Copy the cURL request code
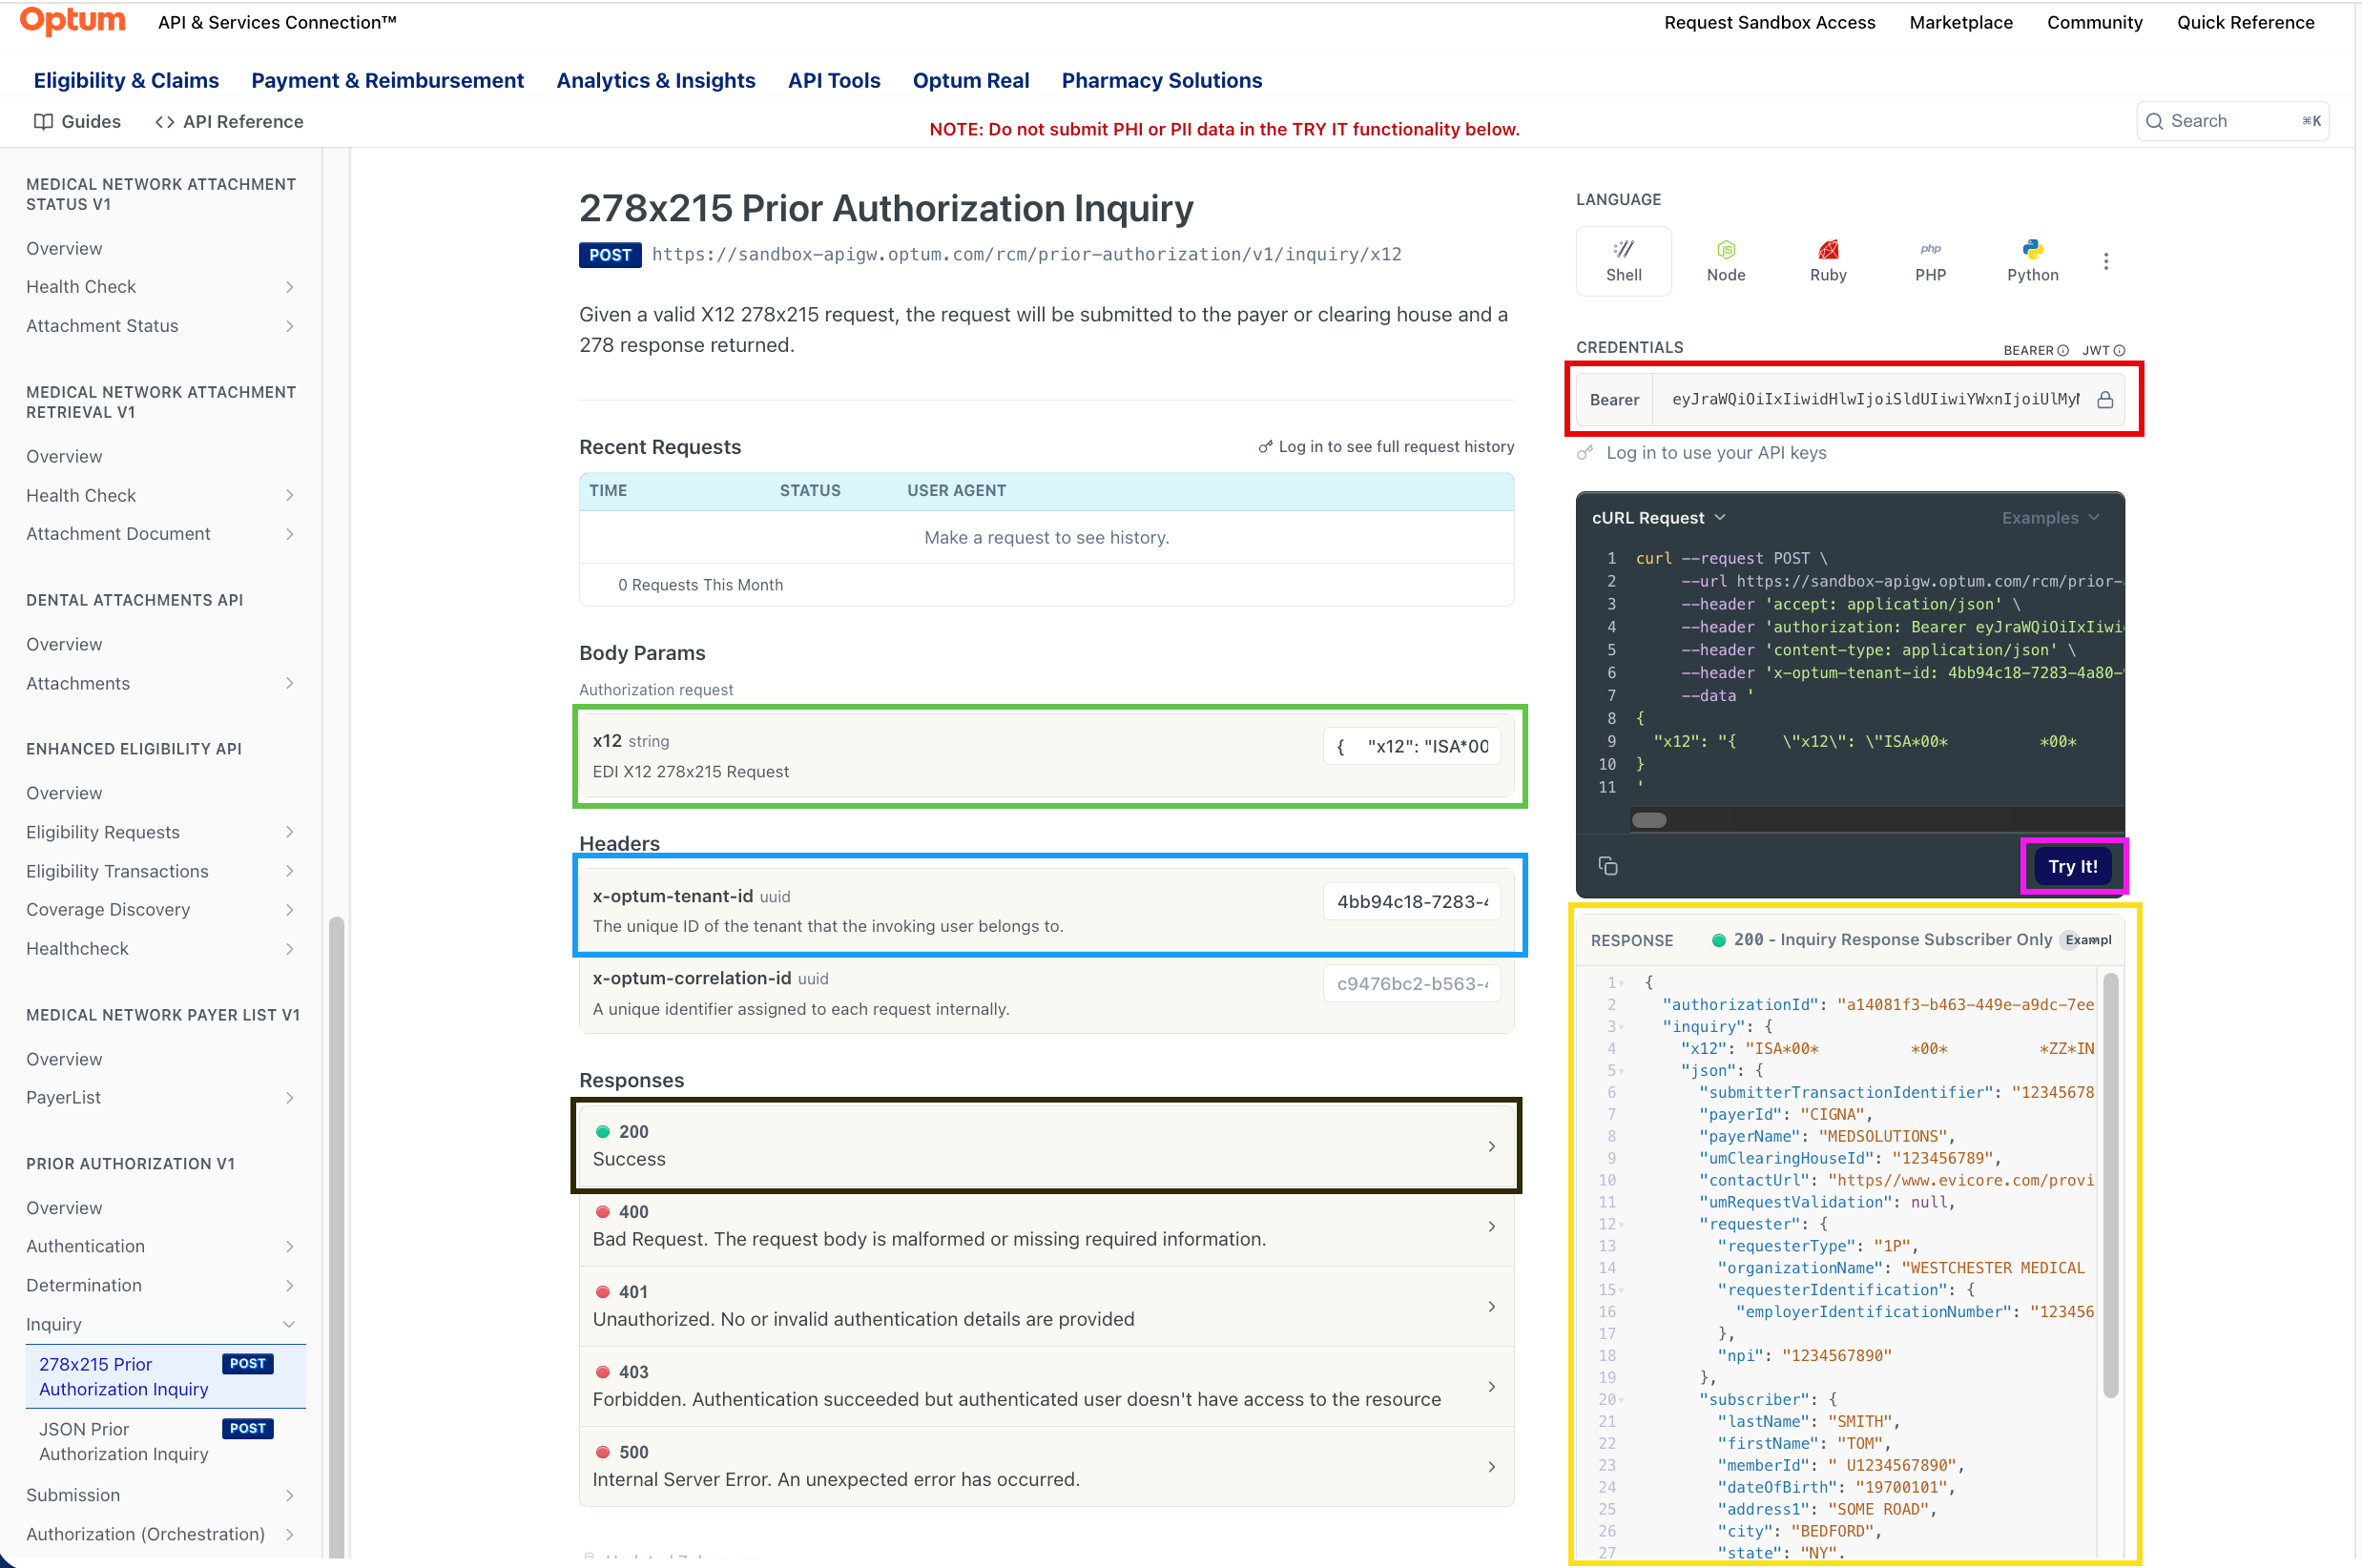Viewport: 2362px width, 1568px height. pyautogui.click(x=1608, y=866)
